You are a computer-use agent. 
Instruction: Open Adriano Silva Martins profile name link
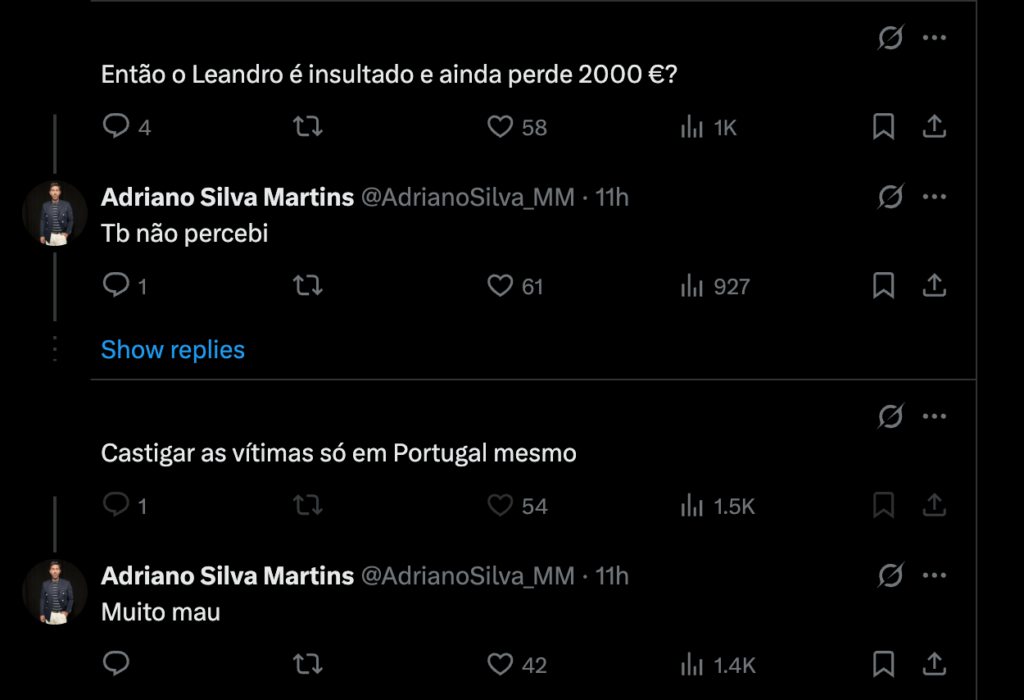coord(227,197)
